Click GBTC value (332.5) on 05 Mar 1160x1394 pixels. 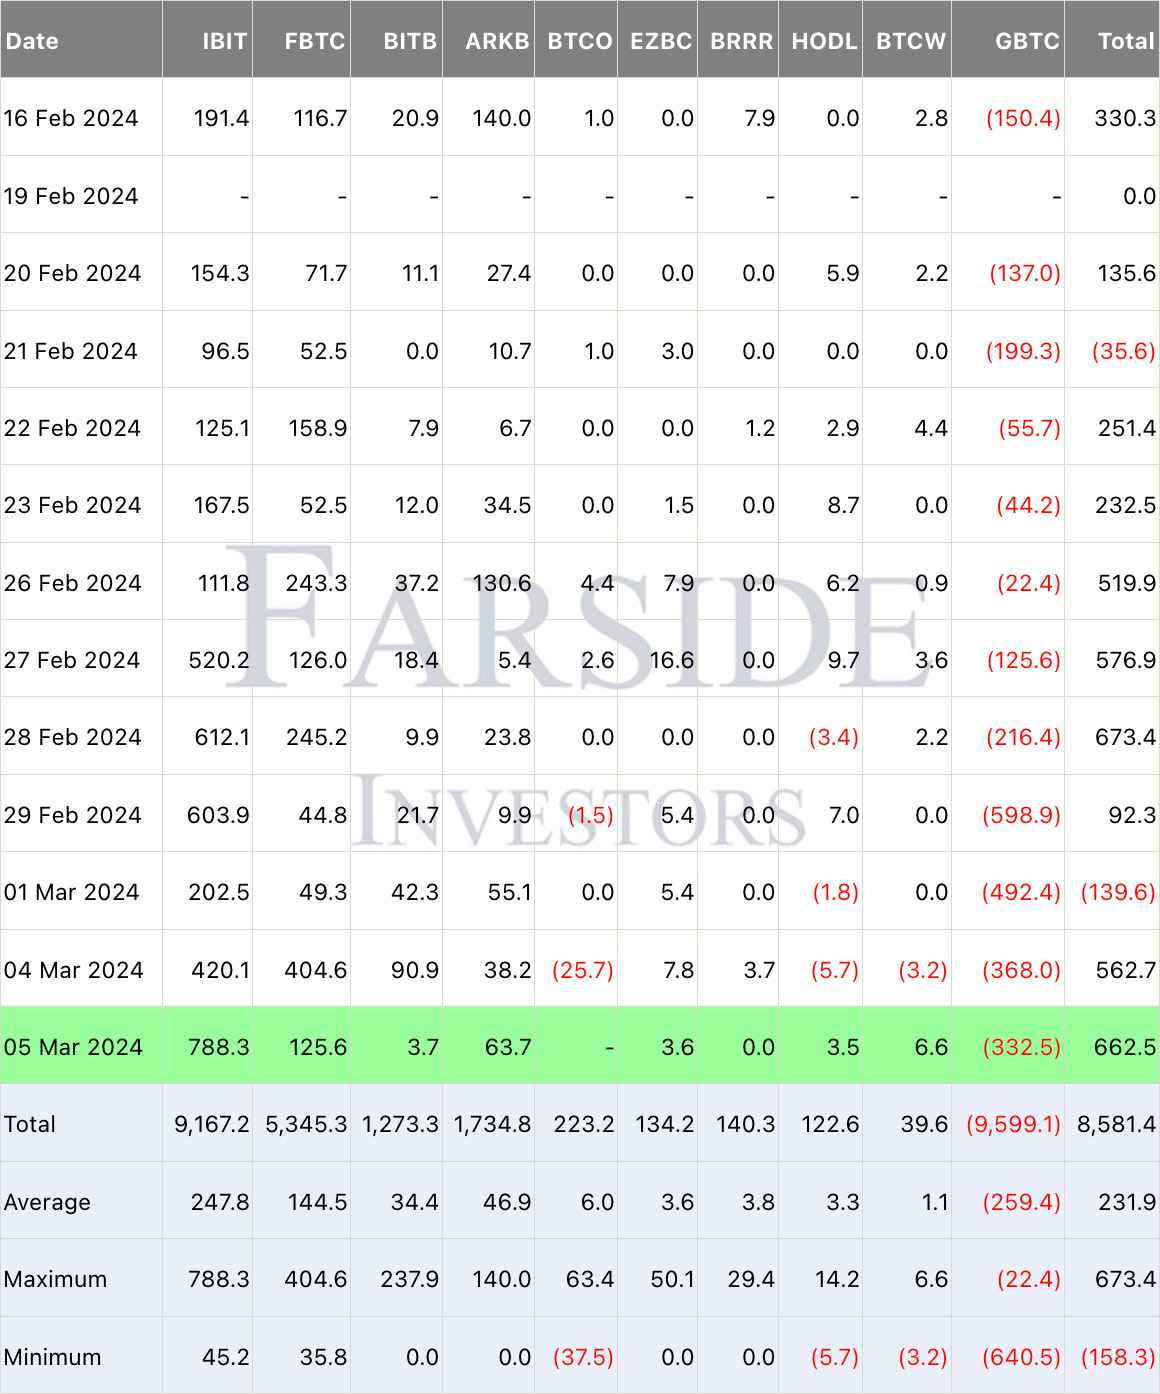(x=1021, y=1047)
